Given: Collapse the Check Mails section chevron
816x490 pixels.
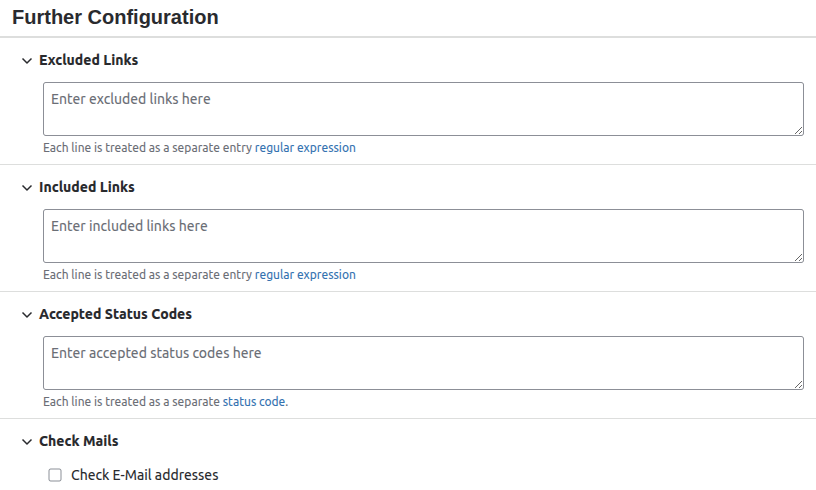Looking at the screenshot, I should coord(27,442).
